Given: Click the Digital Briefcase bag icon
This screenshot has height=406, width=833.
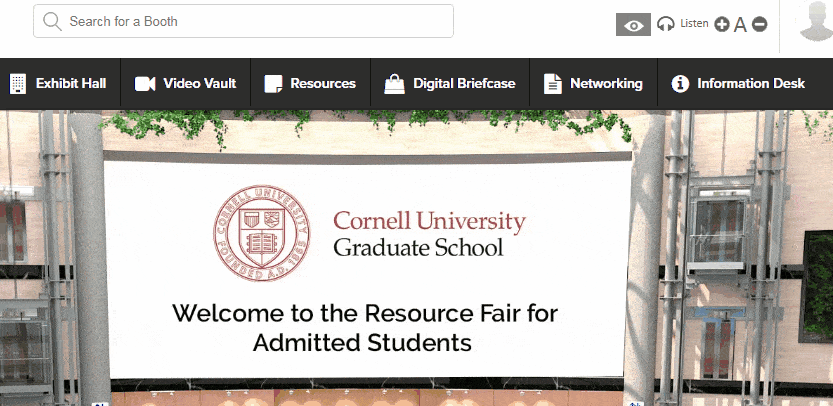Looking at the screenshot, I should tap(395, 84).
